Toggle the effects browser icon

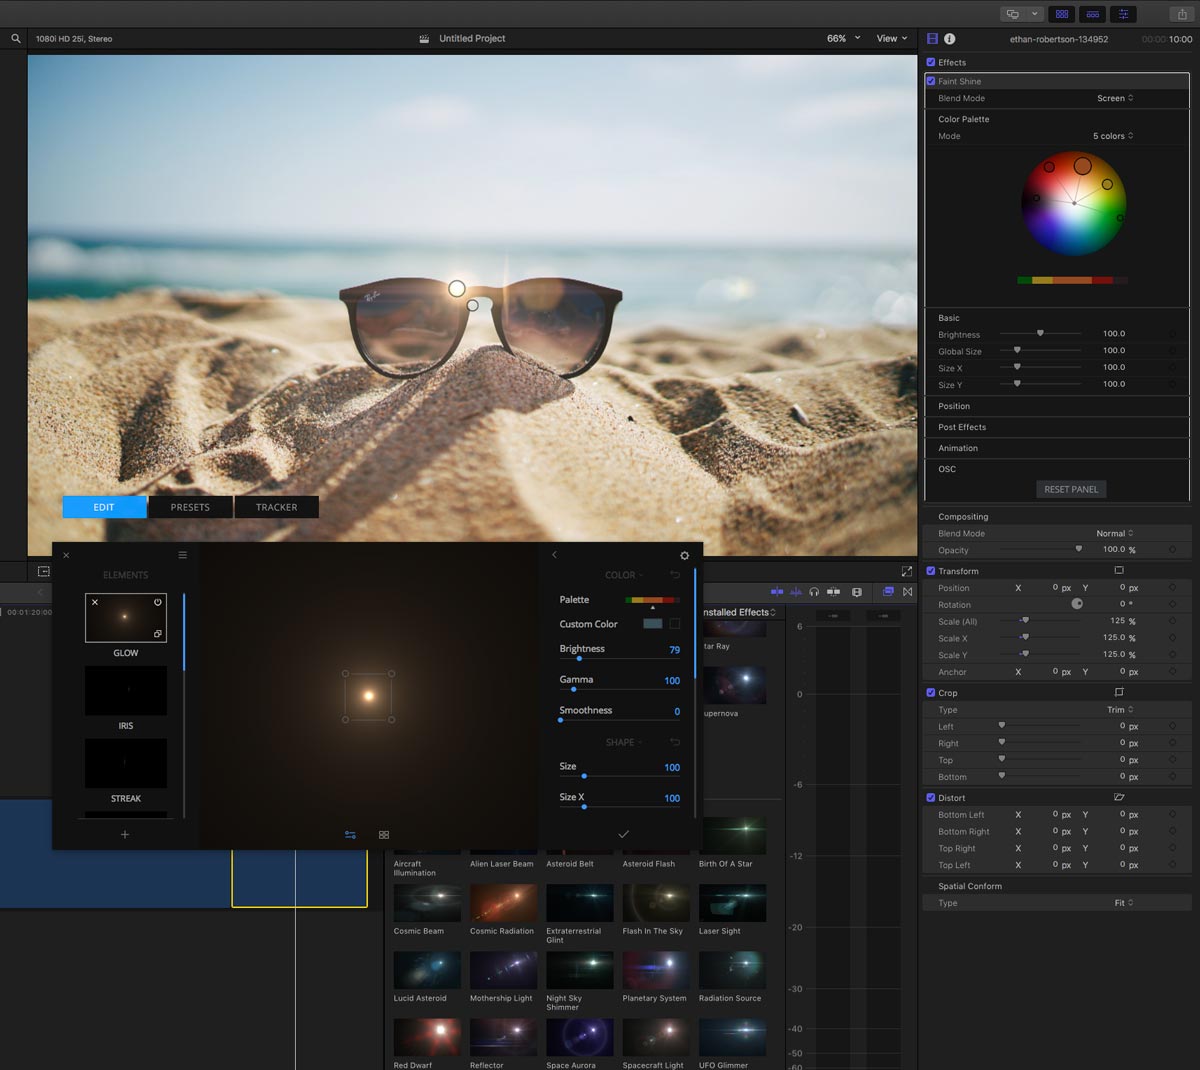(x=887, y=592)
